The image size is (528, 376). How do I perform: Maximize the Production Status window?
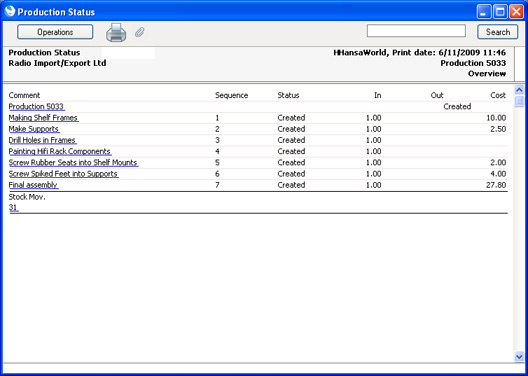coord(500,12)
